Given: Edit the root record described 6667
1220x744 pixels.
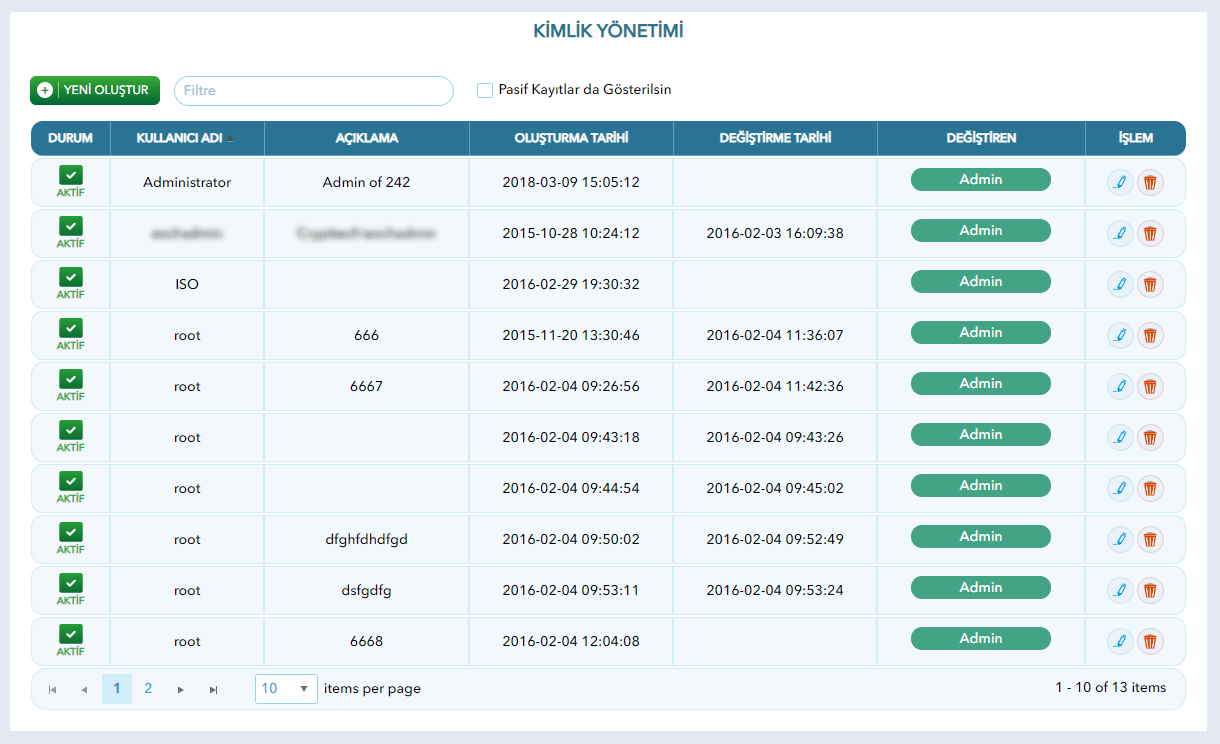Looking at the screenshot, I should click(1120, 386).
